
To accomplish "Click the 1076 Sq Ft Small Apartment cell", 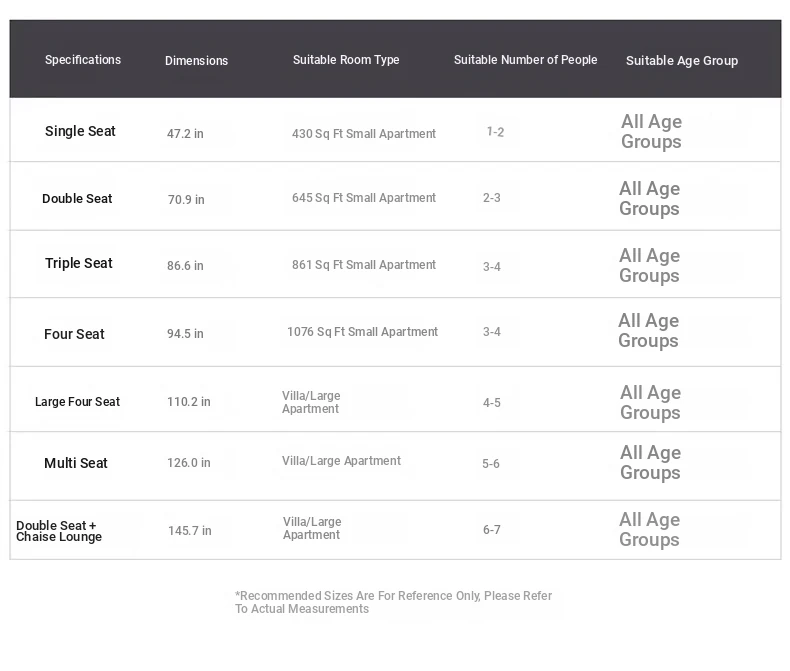I will (362, 332).
